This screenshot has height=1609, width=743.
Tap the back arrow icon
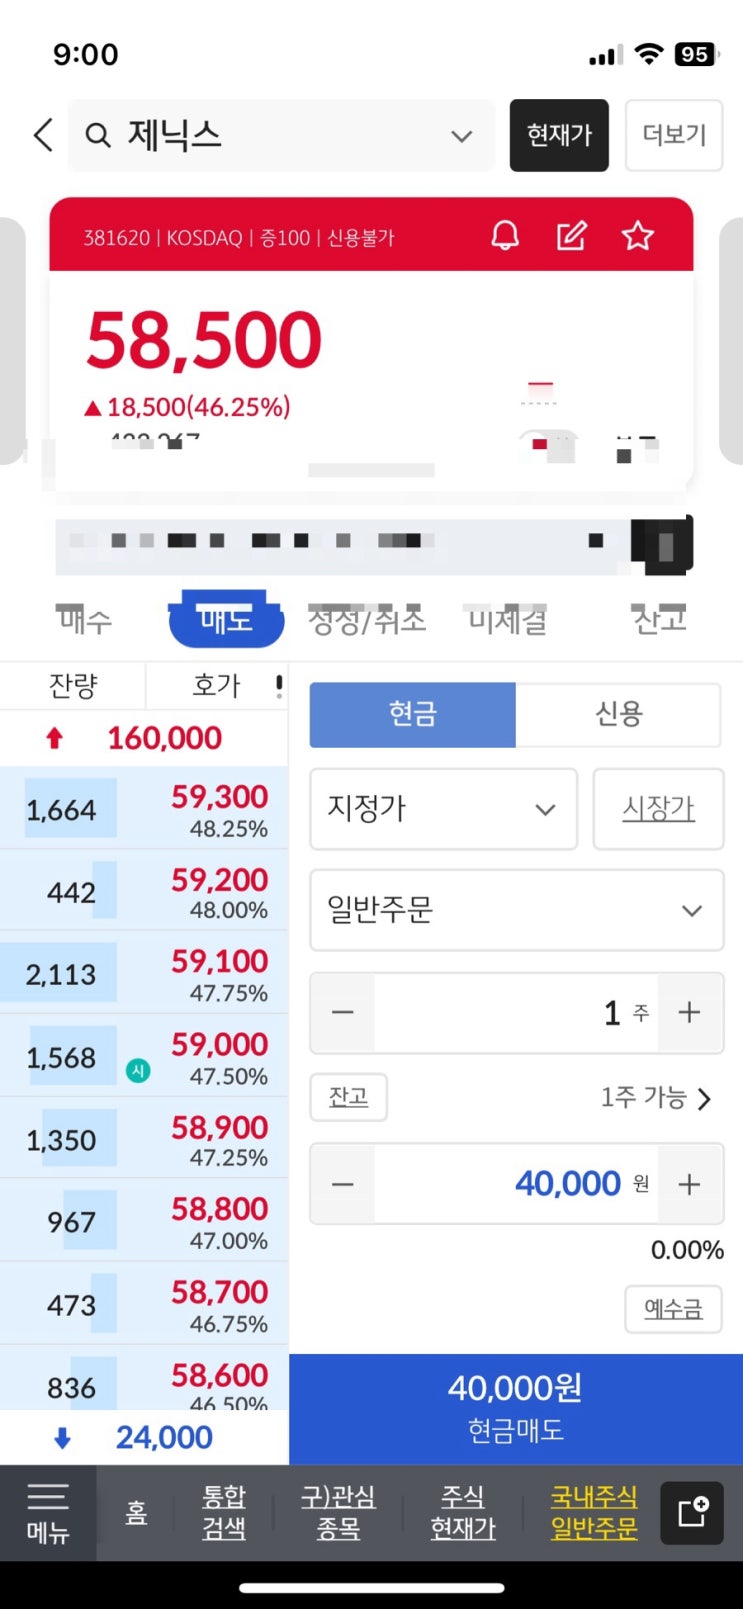42,135
